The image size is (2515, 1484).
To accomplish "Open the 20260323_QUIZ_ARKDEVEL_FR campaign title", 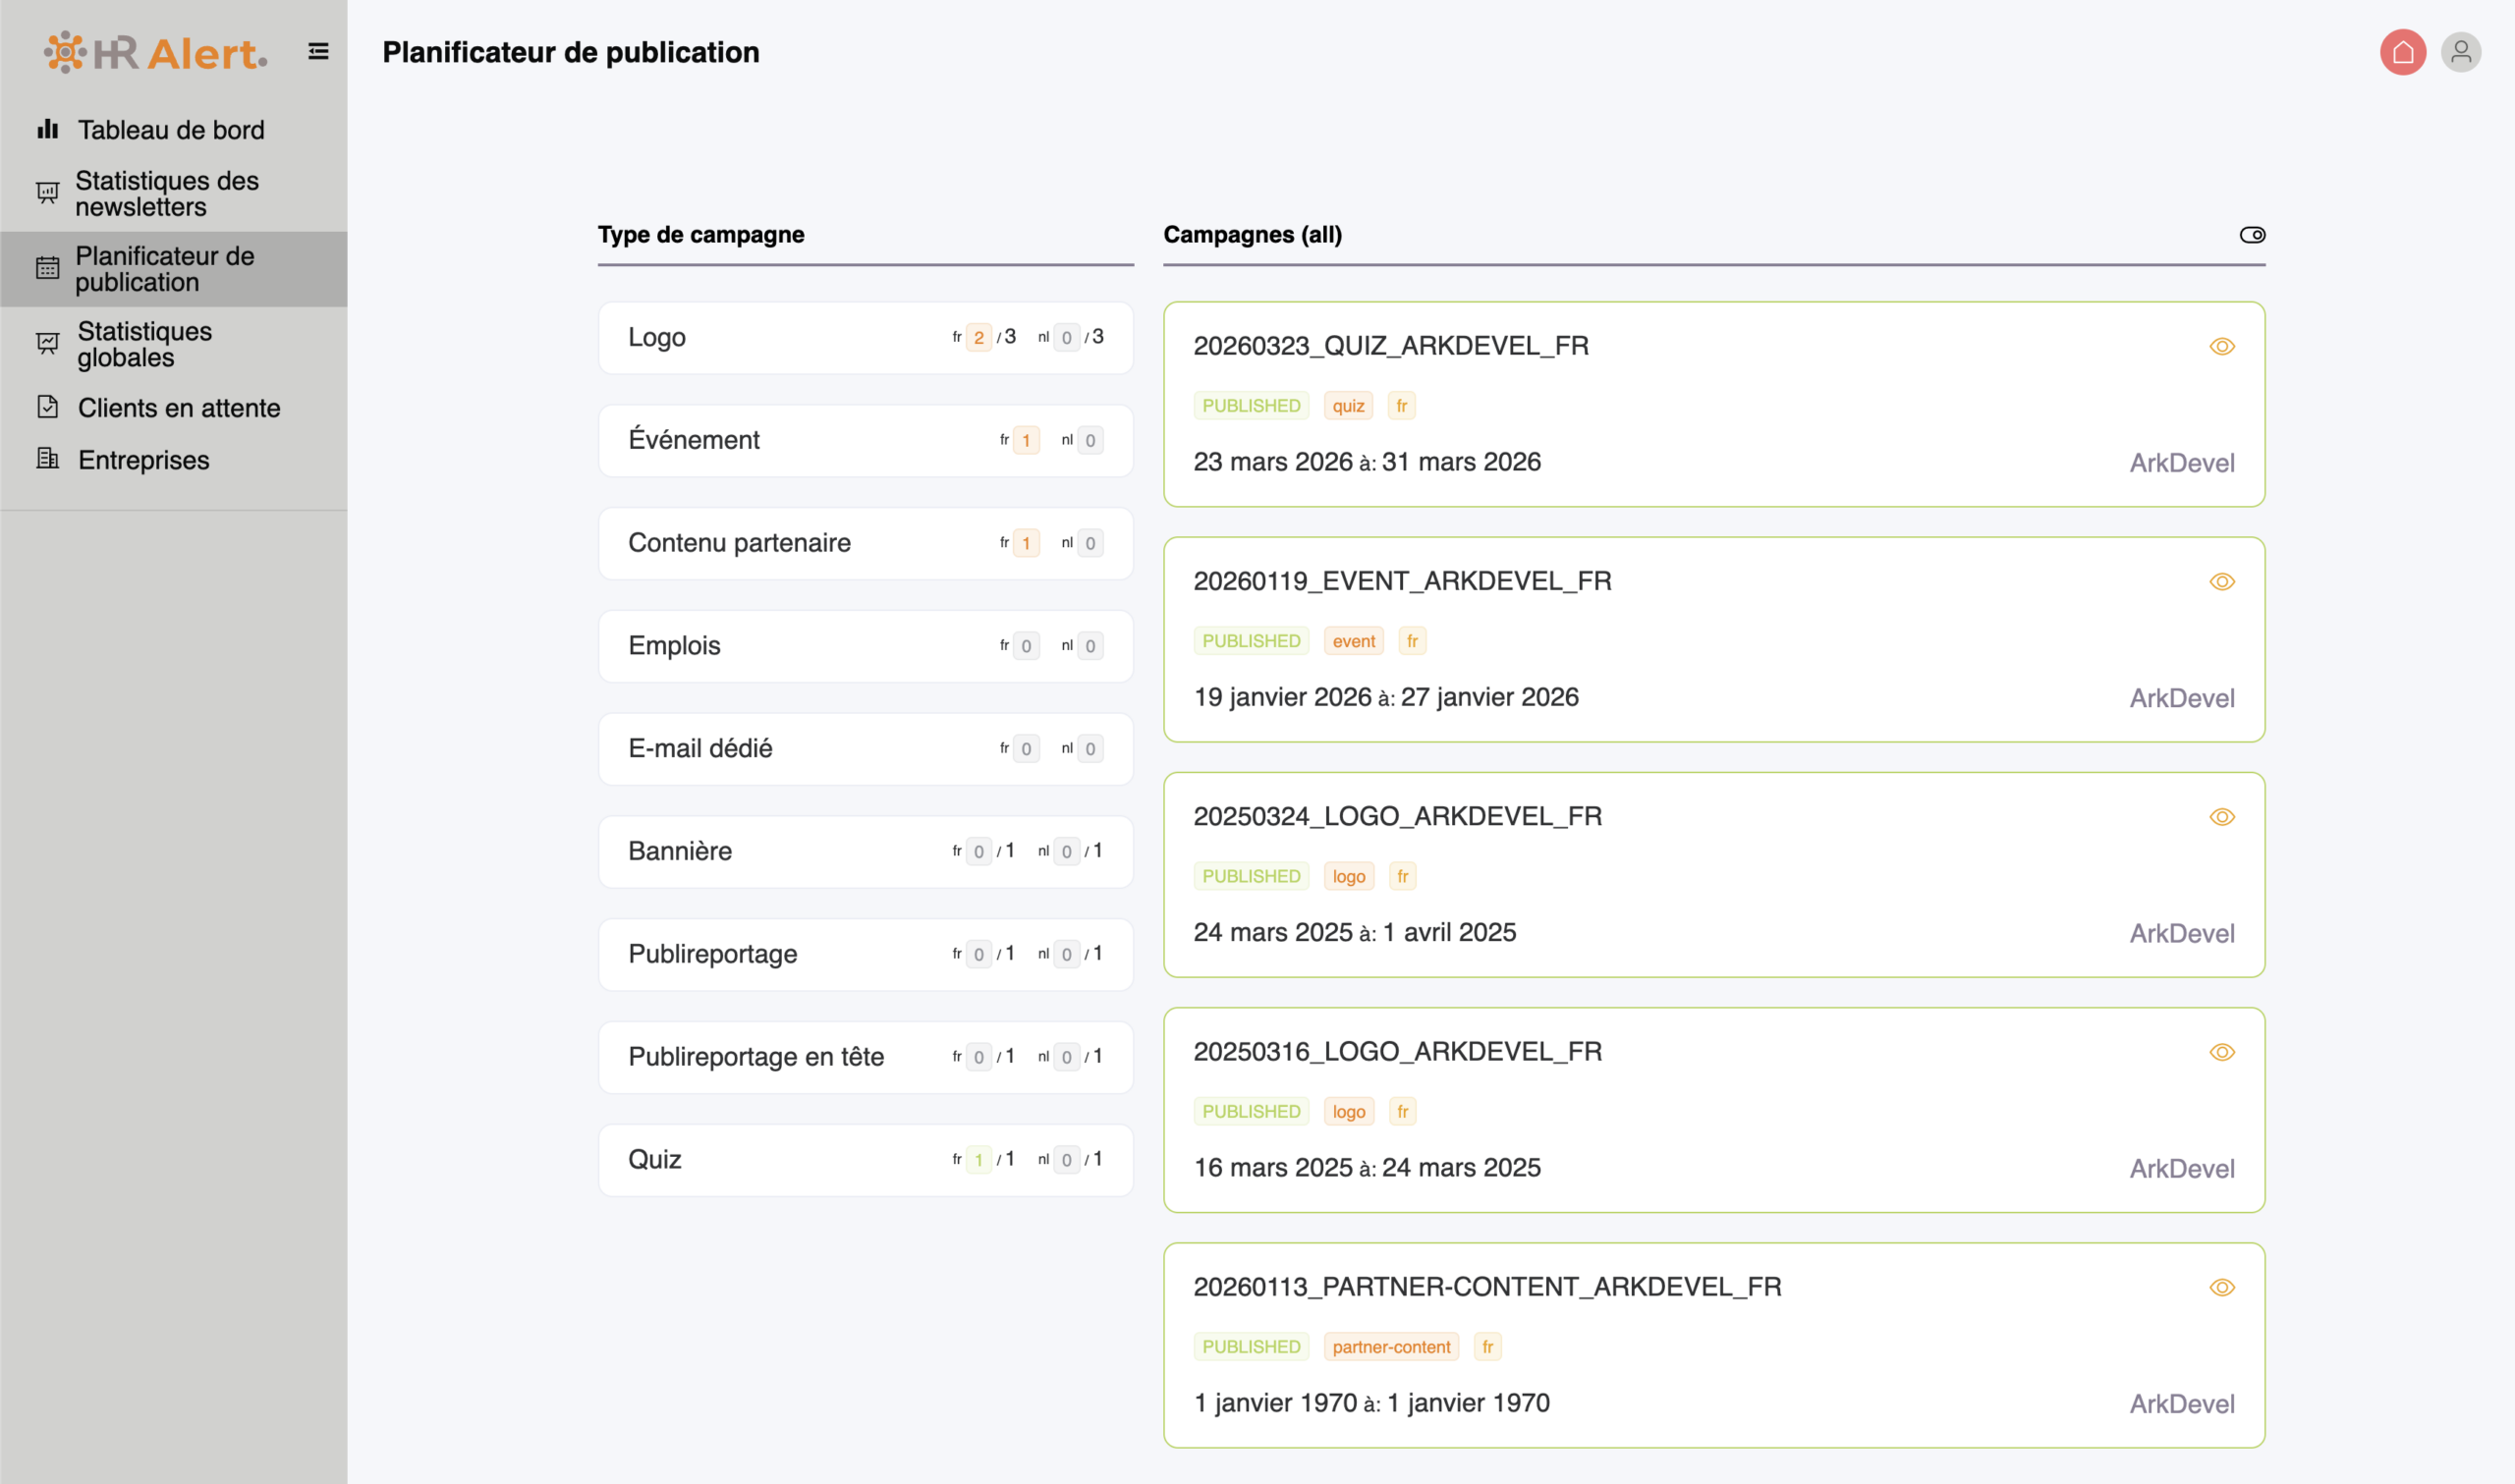I will click(1390, 346).
